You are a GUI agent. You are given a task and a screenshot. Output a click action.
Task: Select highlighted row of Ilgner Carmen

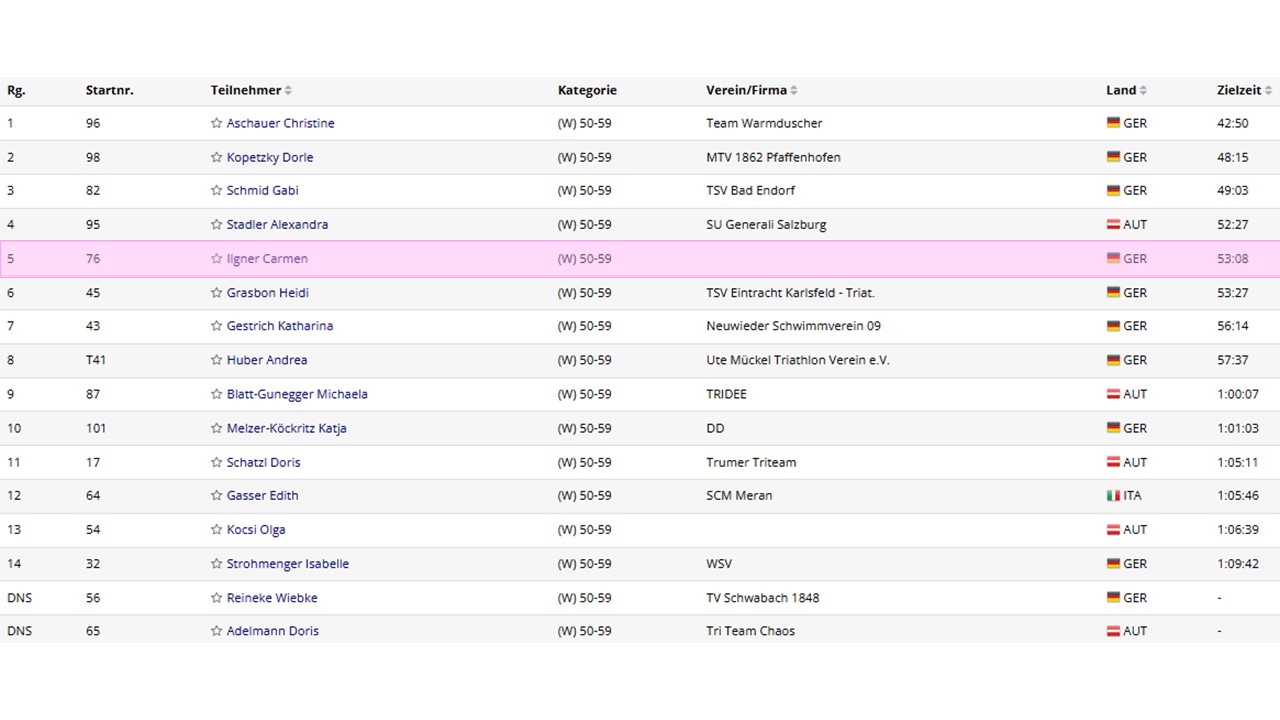pyautogui.click(x=640, y=258)
